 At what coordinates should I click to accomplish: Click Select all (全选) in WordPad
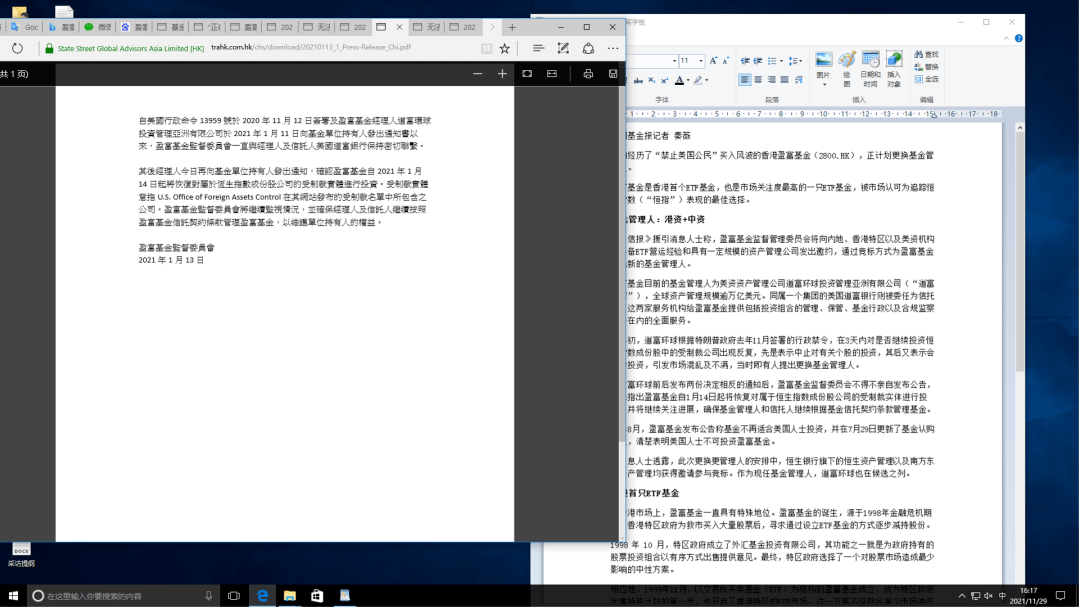[x=926, y=79]
